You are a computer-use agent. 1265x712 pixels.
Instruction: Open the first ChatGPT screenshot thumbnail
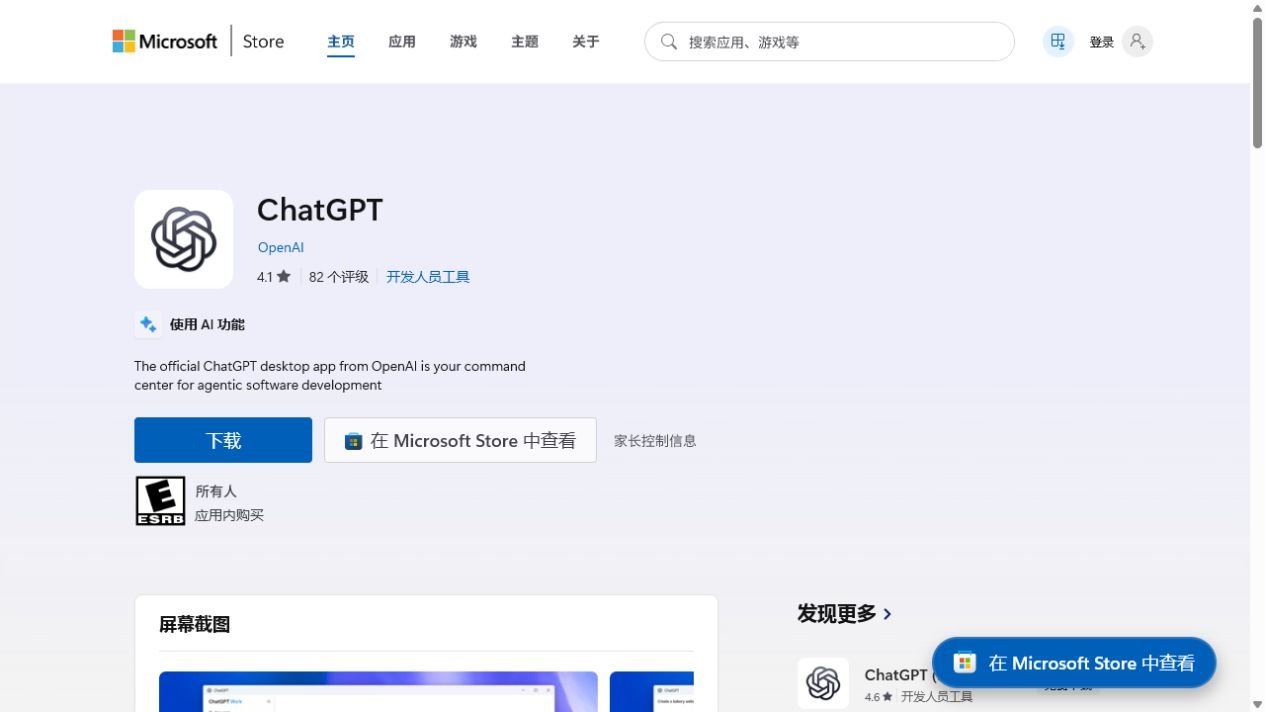(378, 691)
